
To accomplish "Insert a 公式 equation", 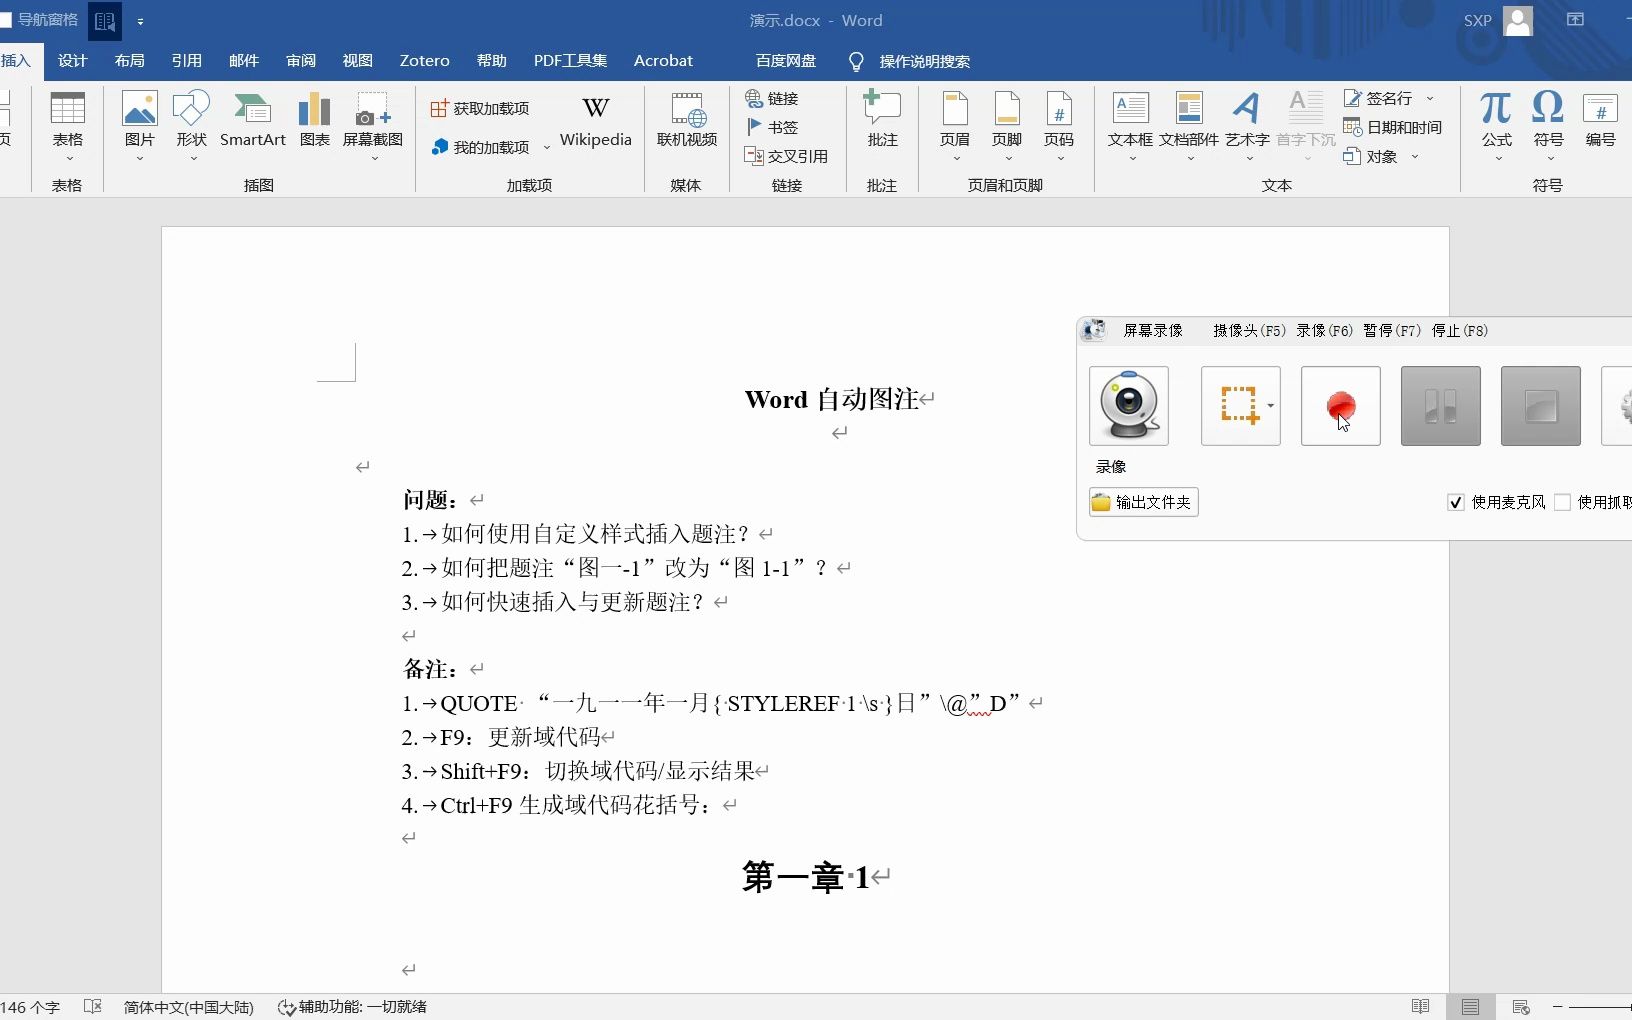I will coord(1496,108).
